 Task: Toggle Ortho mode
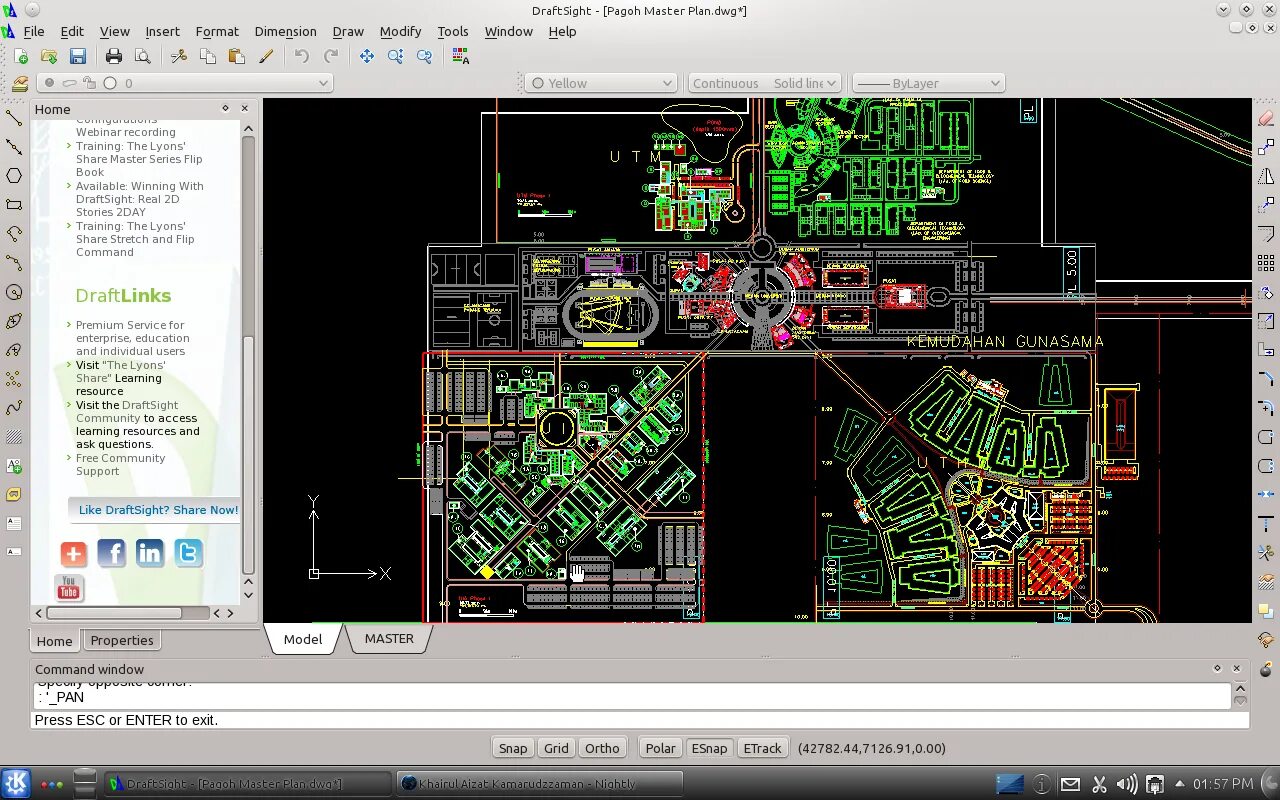tap(602, 748)
